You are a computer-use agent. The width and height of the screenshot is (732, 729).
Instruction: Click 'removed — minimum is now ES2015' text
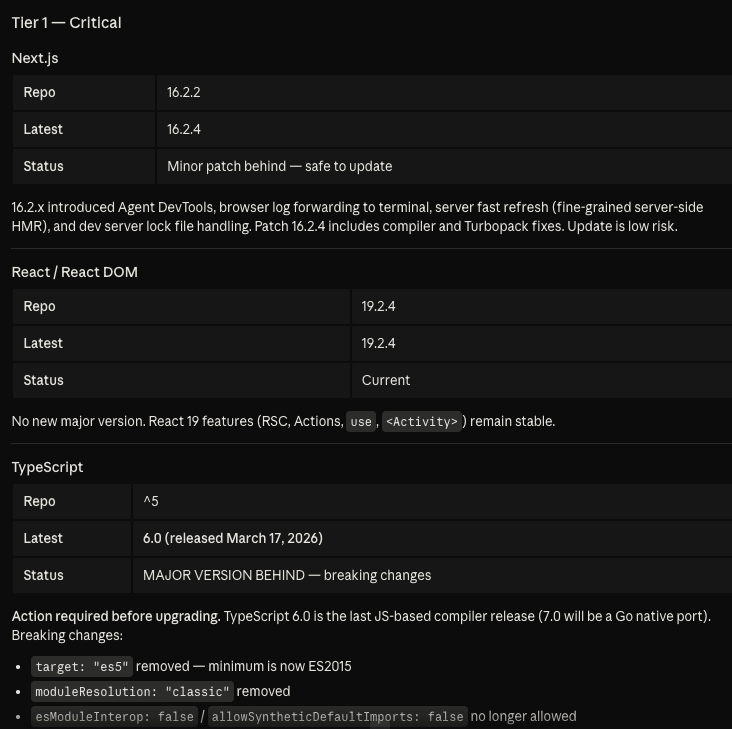(244, 666)
